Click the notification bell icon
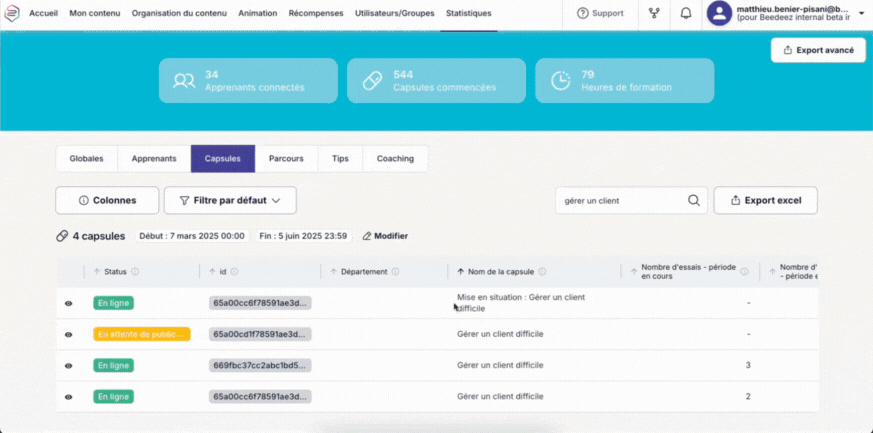This screenshot has width=873, height=433. (x=685, y=14)
